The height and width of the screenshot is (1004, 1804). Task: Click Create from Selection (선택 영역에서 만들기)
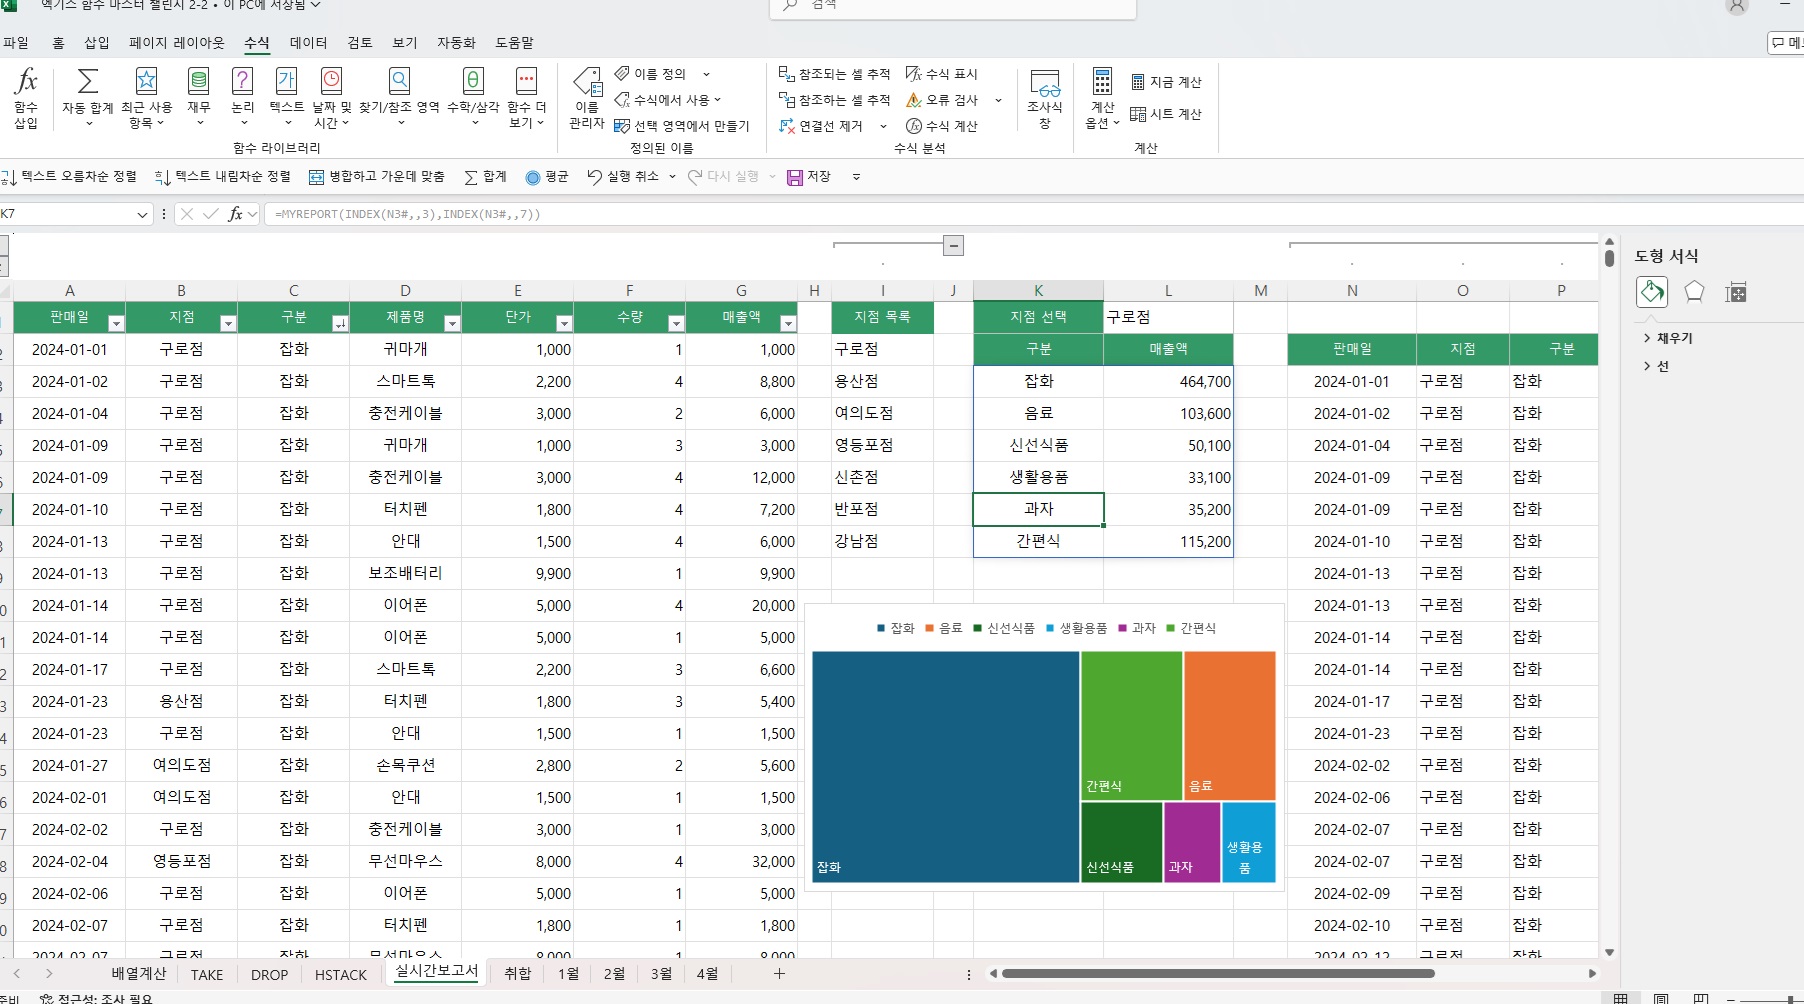681,126
